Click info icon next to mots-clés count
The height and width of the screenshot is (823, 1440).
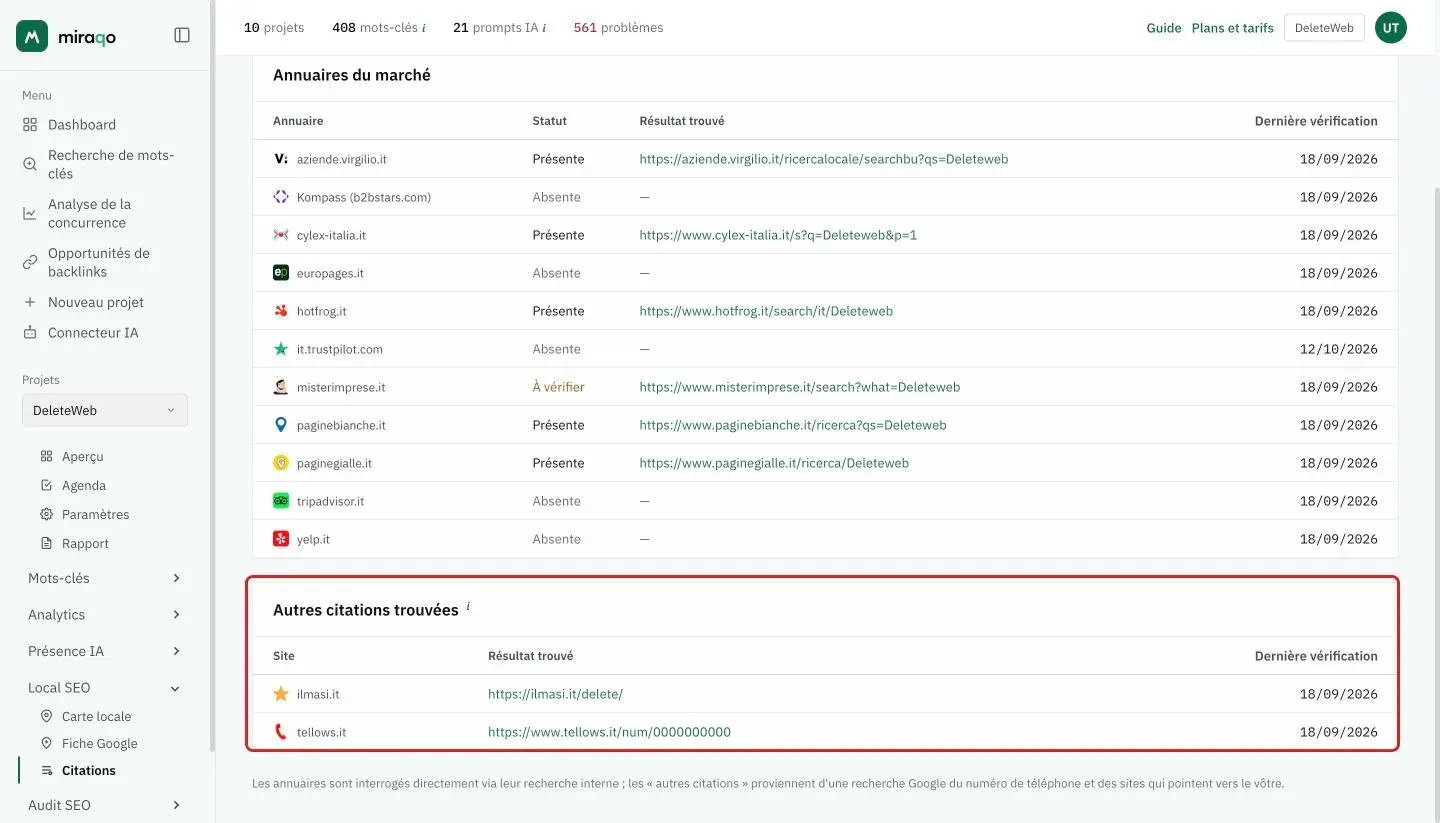pyautogui.click(x=423, y=28)
